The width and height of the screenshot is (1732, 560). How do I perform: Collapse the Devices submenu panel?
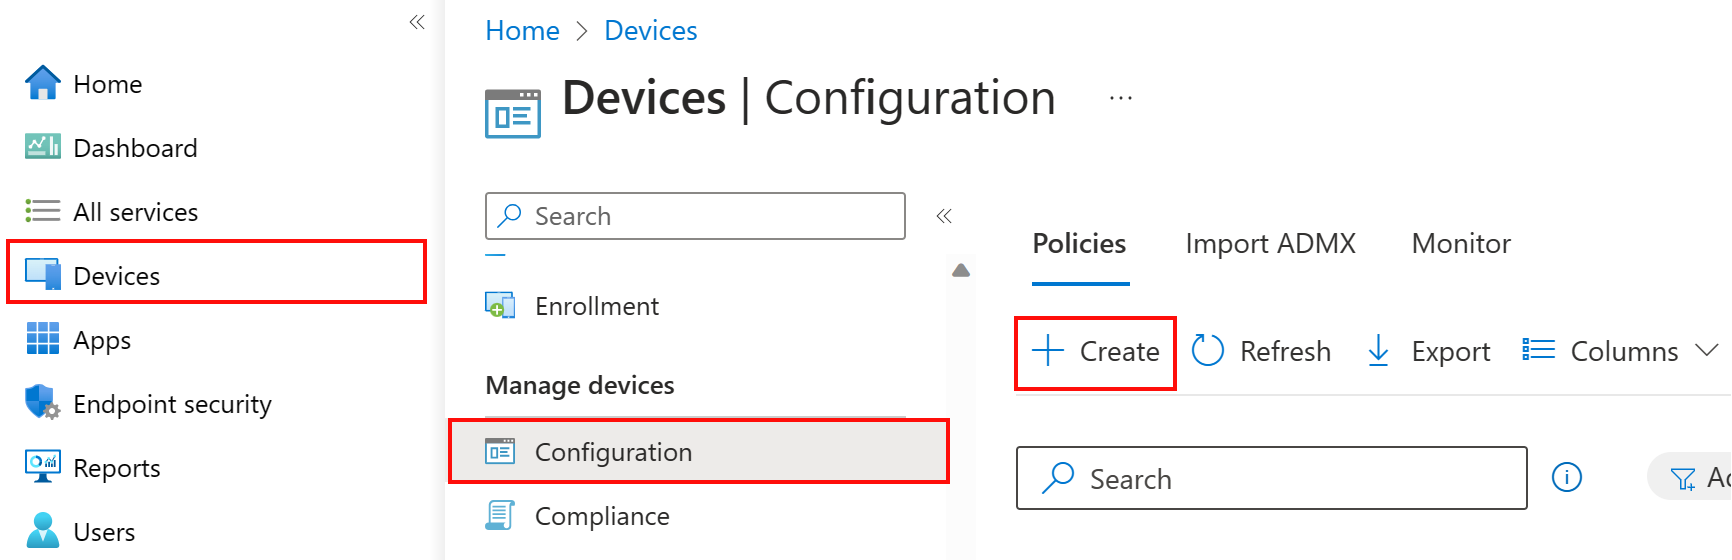[943, 216]
